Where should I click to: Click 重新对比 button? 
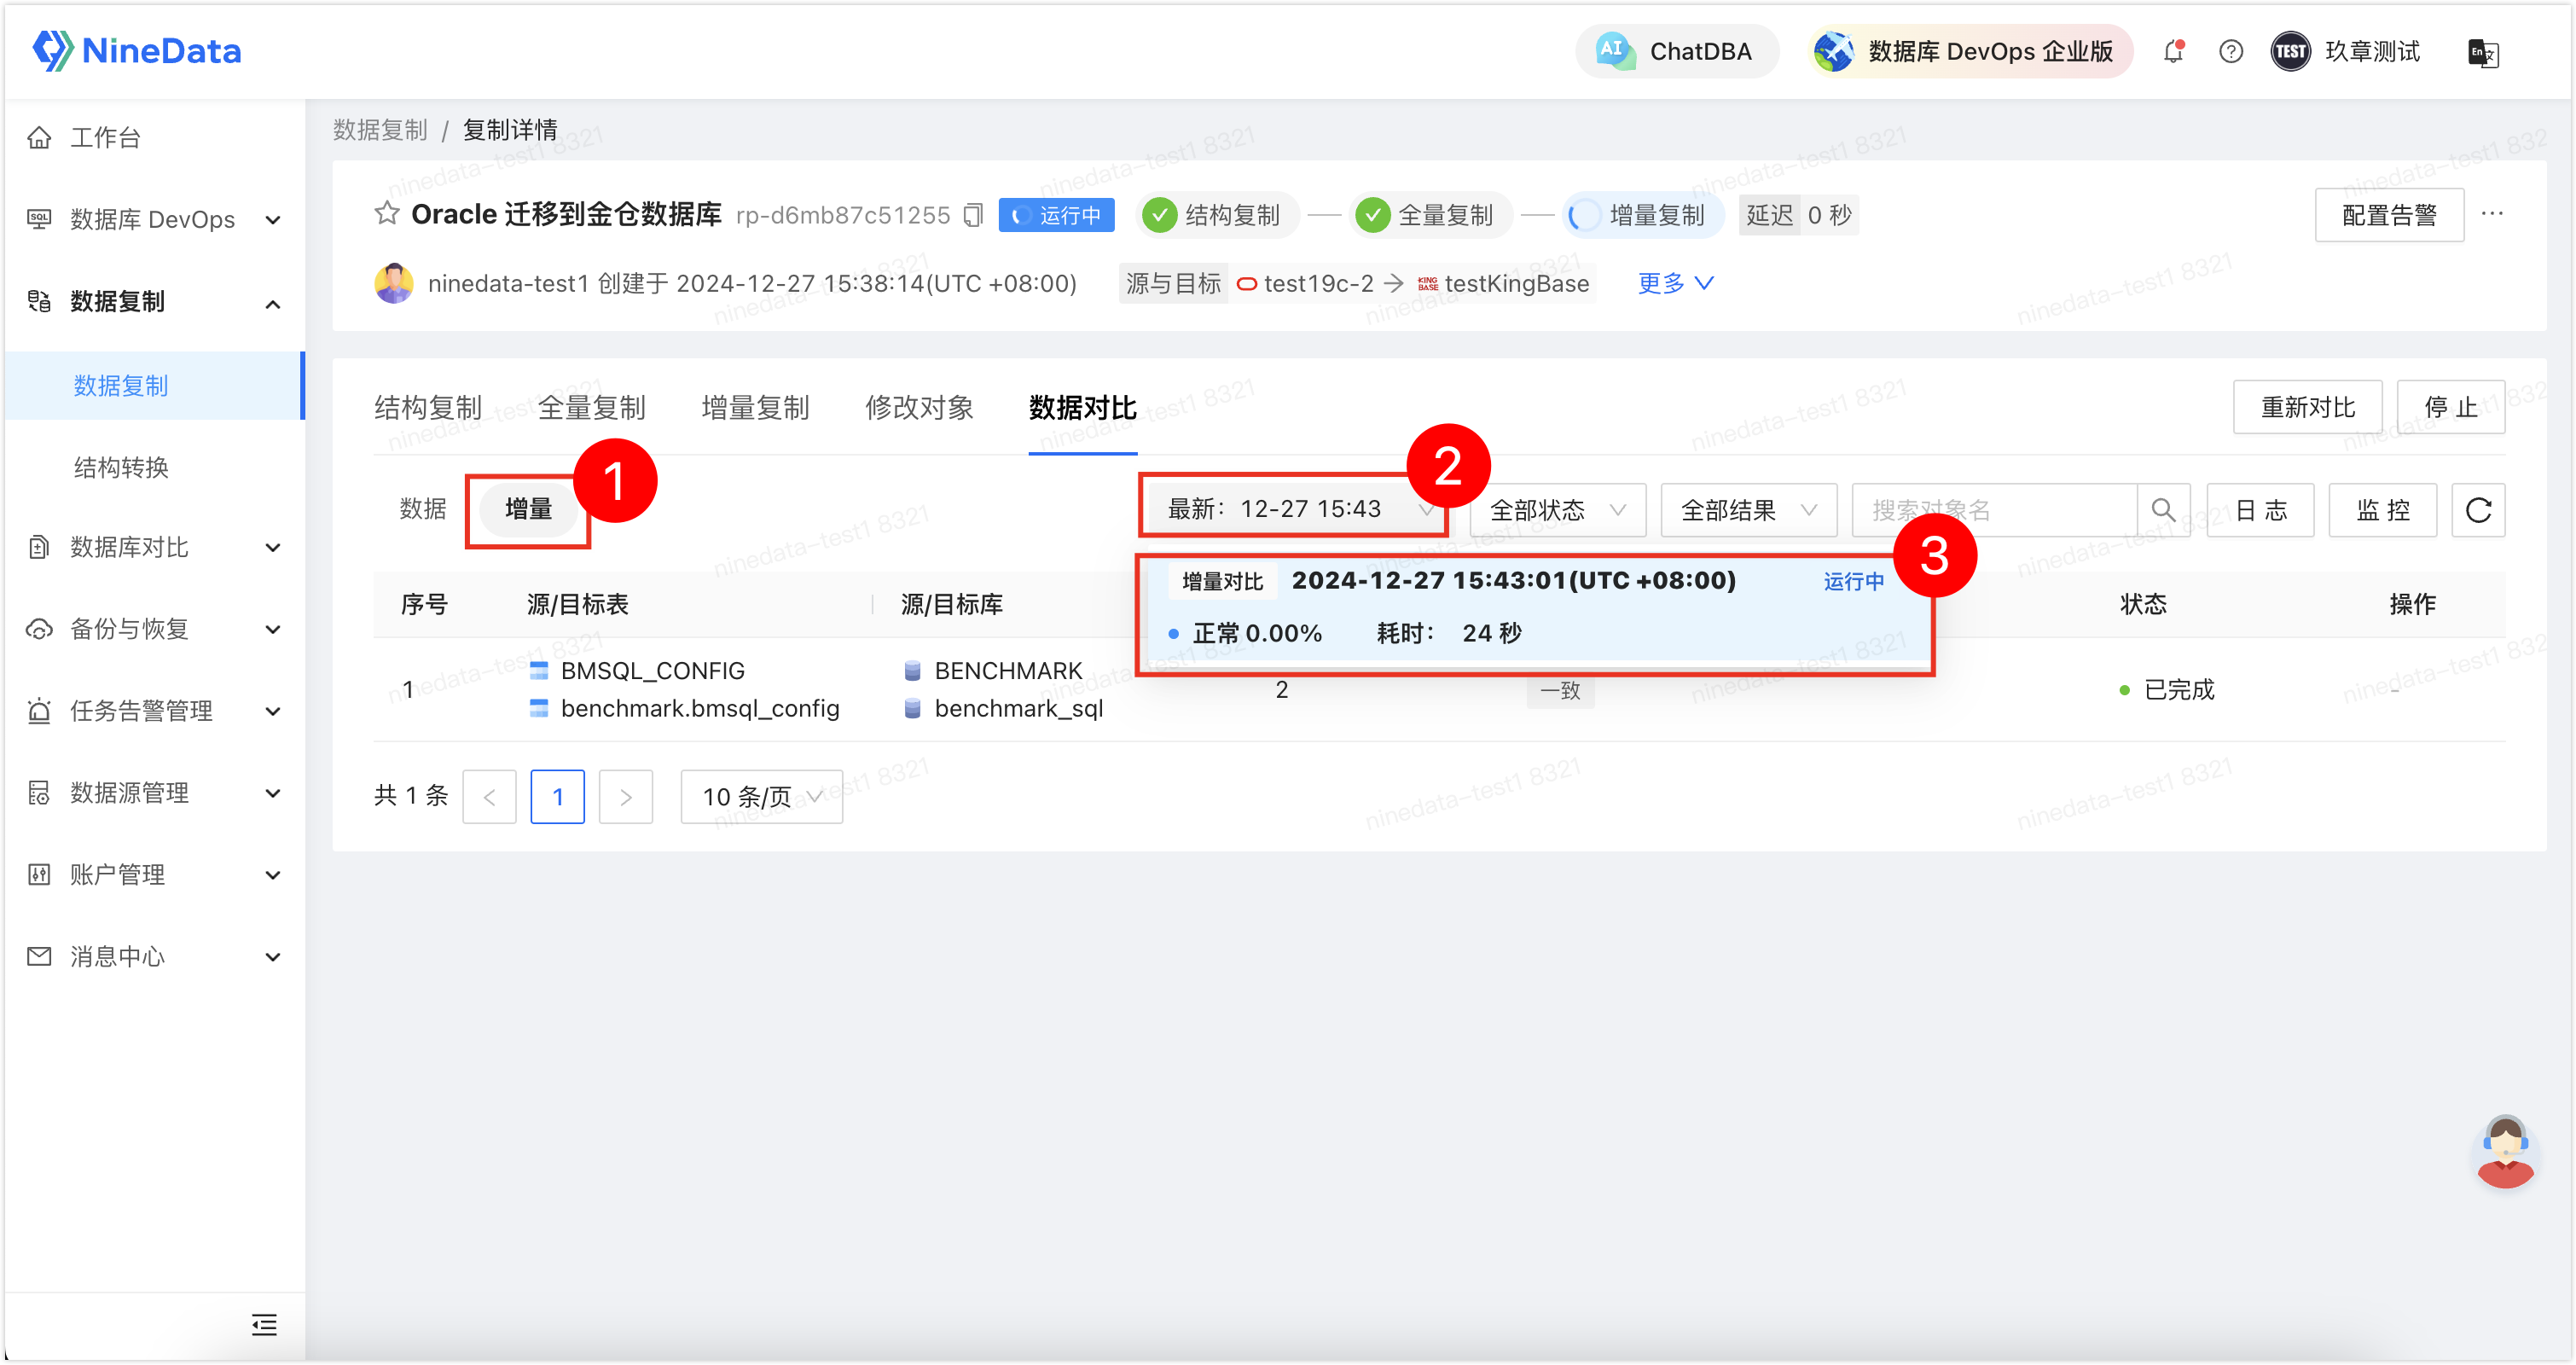tap(2308, 407)
